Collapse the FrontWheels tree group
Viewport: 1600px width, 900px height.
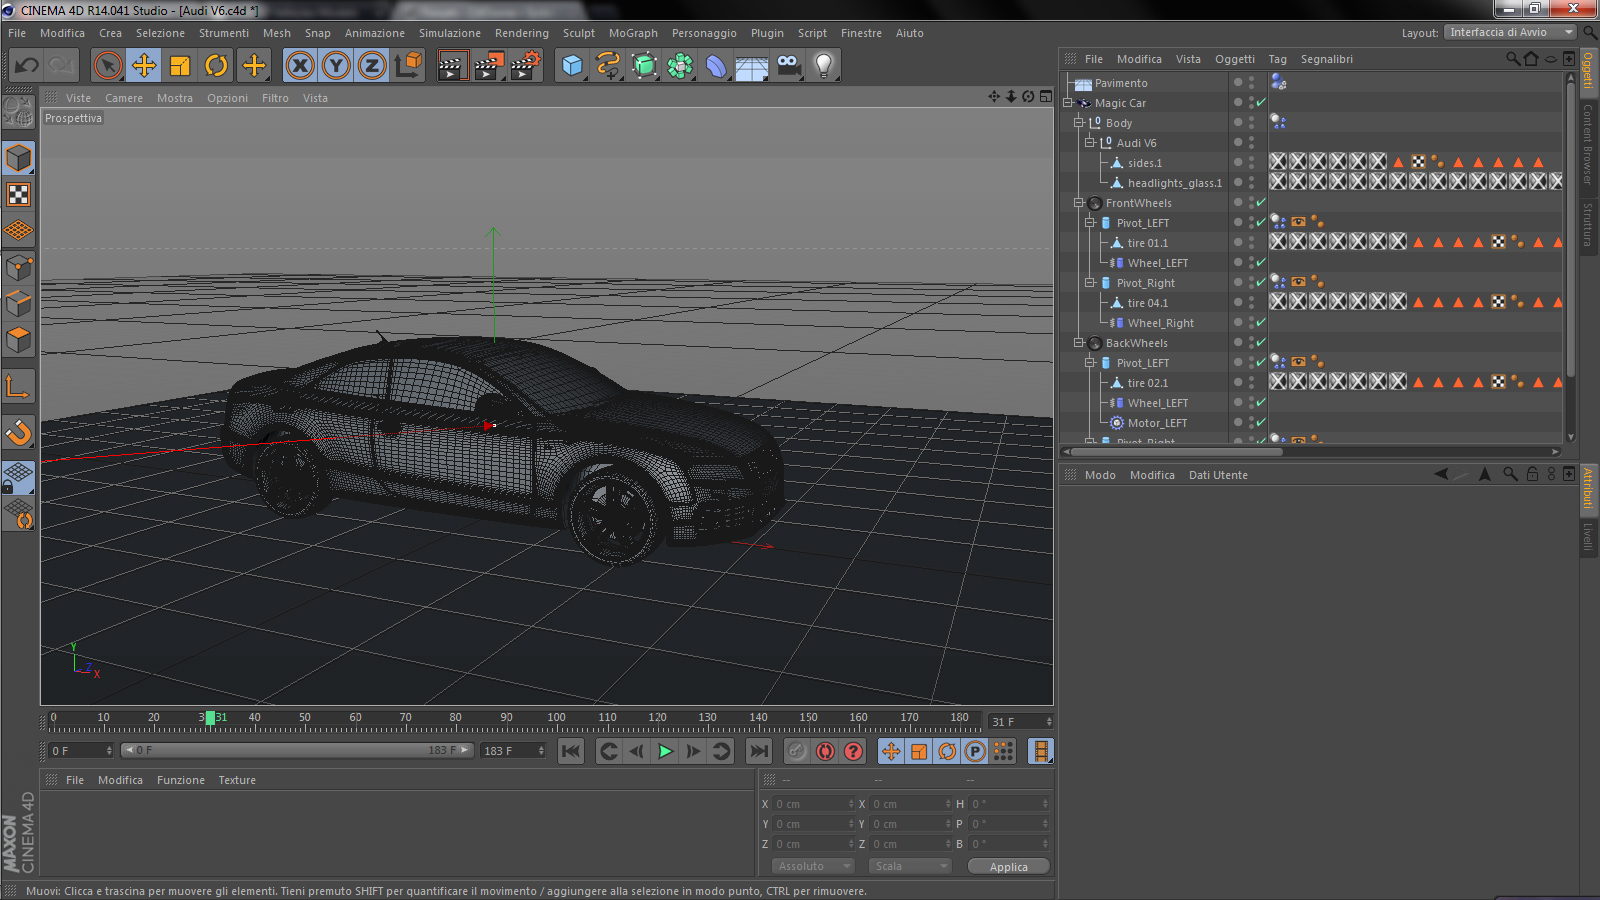coord(1079,203)
